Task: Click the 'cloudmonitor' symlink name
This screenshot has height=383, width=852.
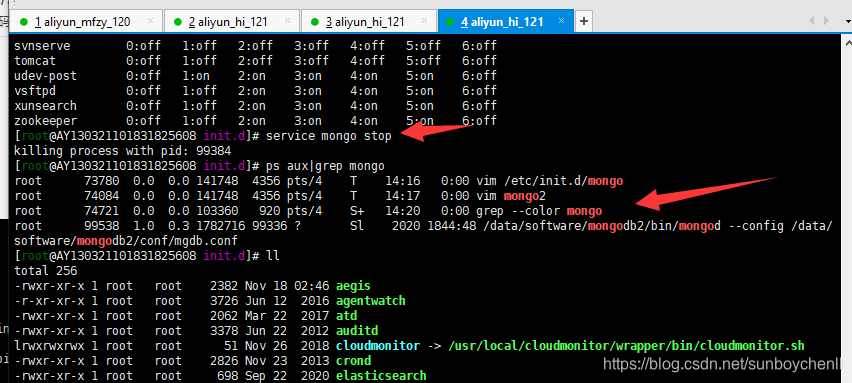Action: tap(378, 346)
